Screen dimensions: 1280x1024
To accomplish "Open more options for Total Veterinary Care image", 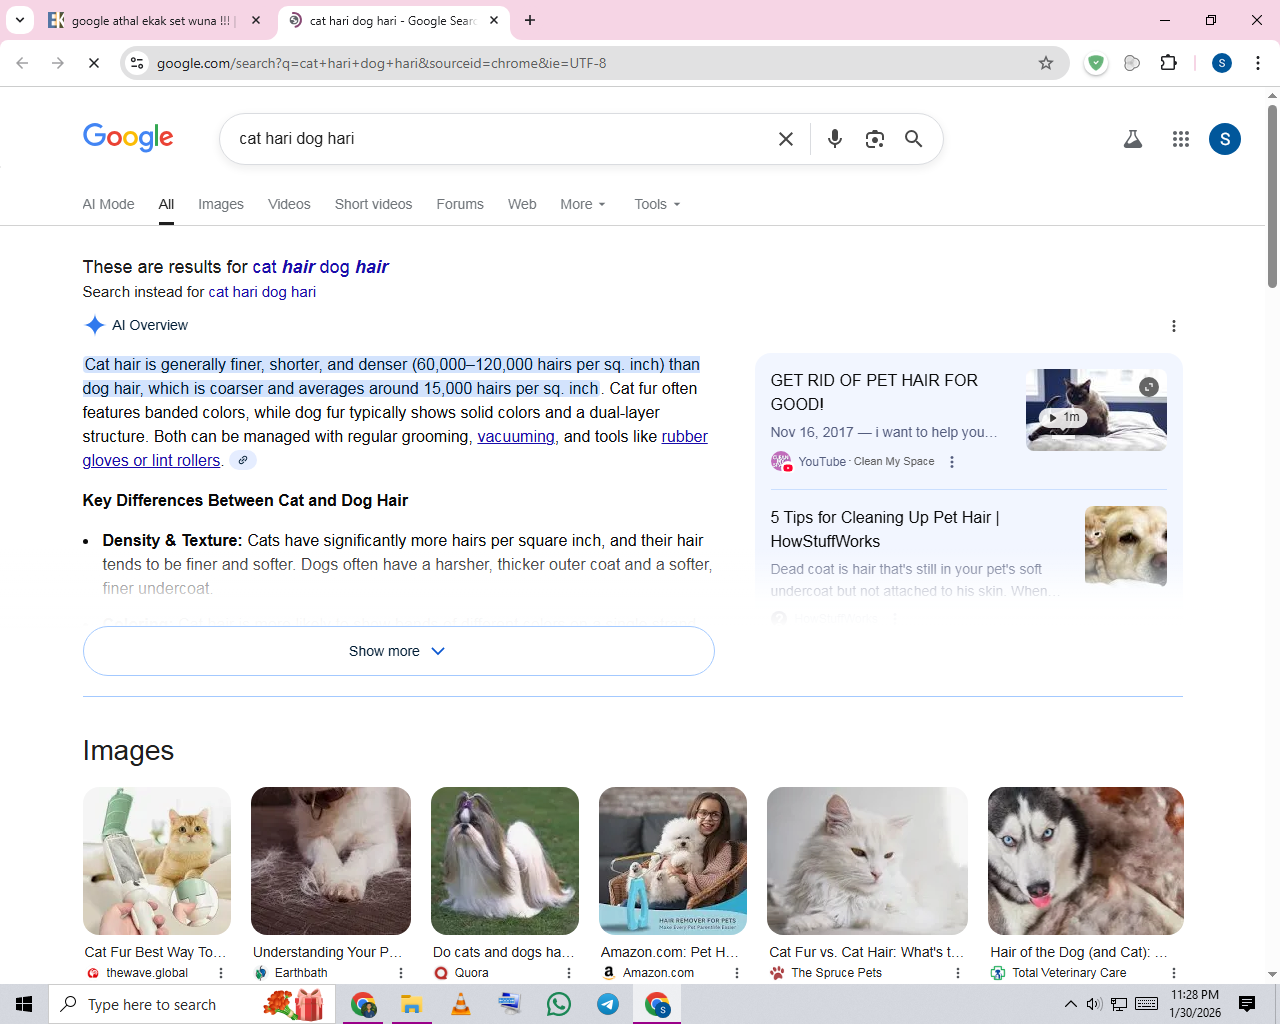I will [x=1174, y=973].
